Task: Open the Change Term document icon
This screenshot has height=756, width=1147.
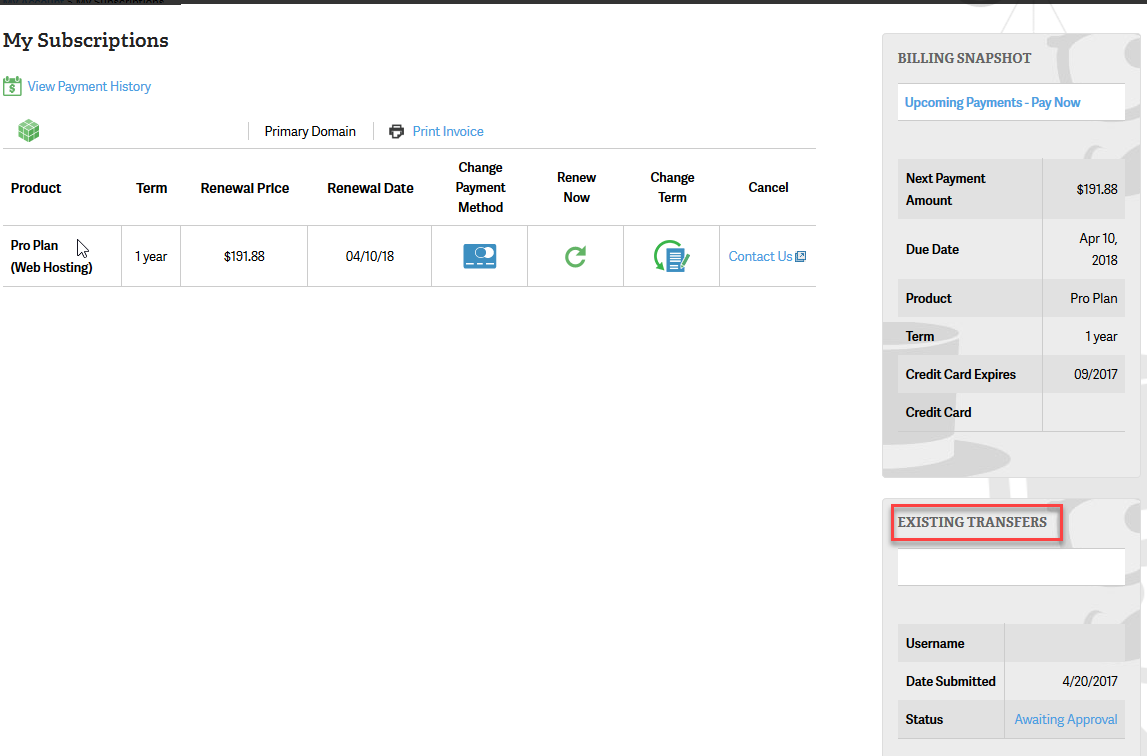Action: [x=671, y=257]
